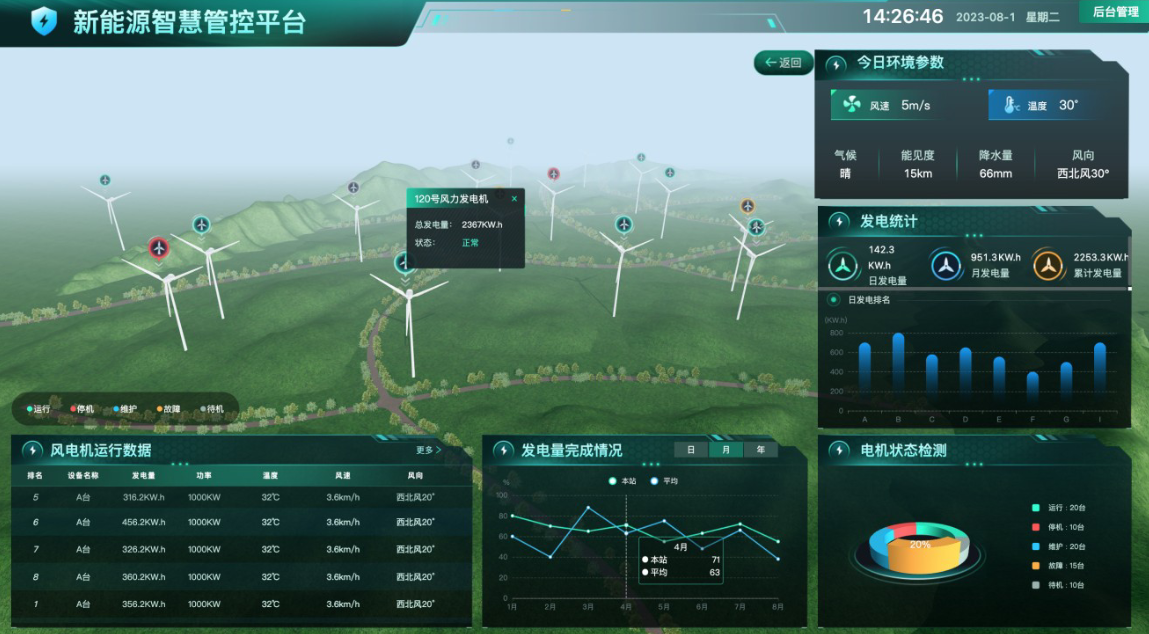Click the 故障 orange legend swatch in pie chart
1149x634 pixels.
tap(1037, 566)
